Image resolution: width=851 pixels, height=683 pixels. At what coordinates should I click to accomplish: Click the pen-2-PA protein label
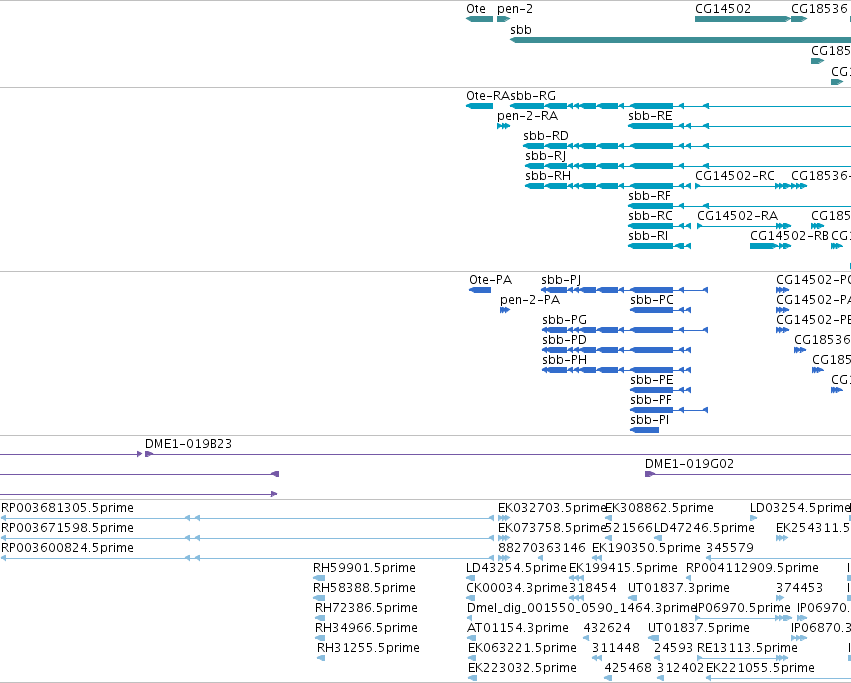tap(530, 300)
